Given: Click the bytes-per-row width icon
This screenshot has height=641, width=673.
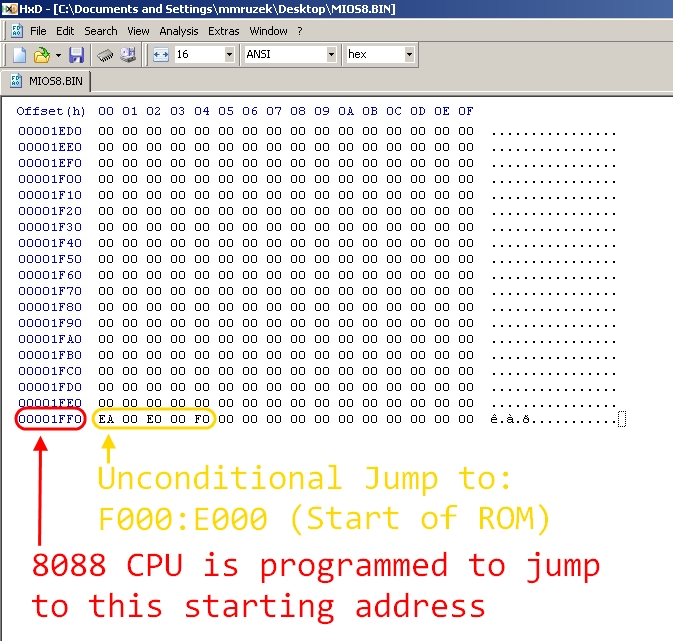Looking at the screenshot, I should [x=161, y=55].
